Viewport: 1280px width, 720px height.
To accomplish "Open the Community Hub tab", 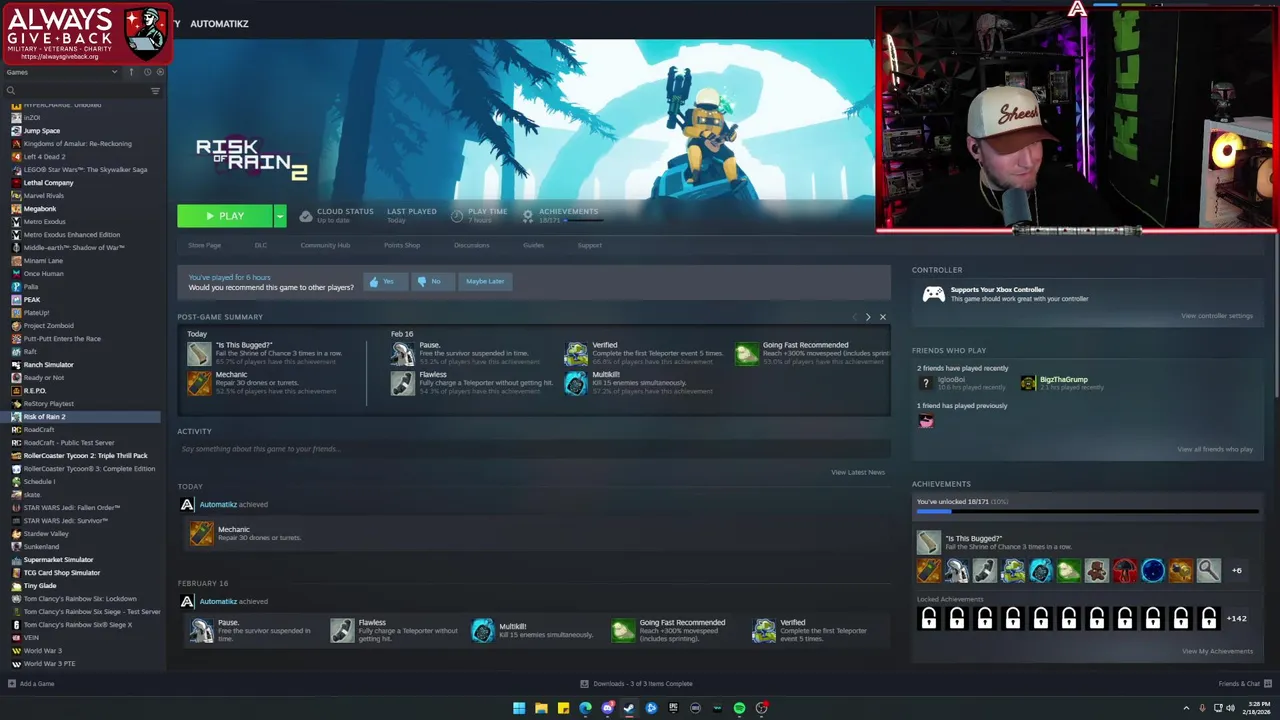I will 325,245.
